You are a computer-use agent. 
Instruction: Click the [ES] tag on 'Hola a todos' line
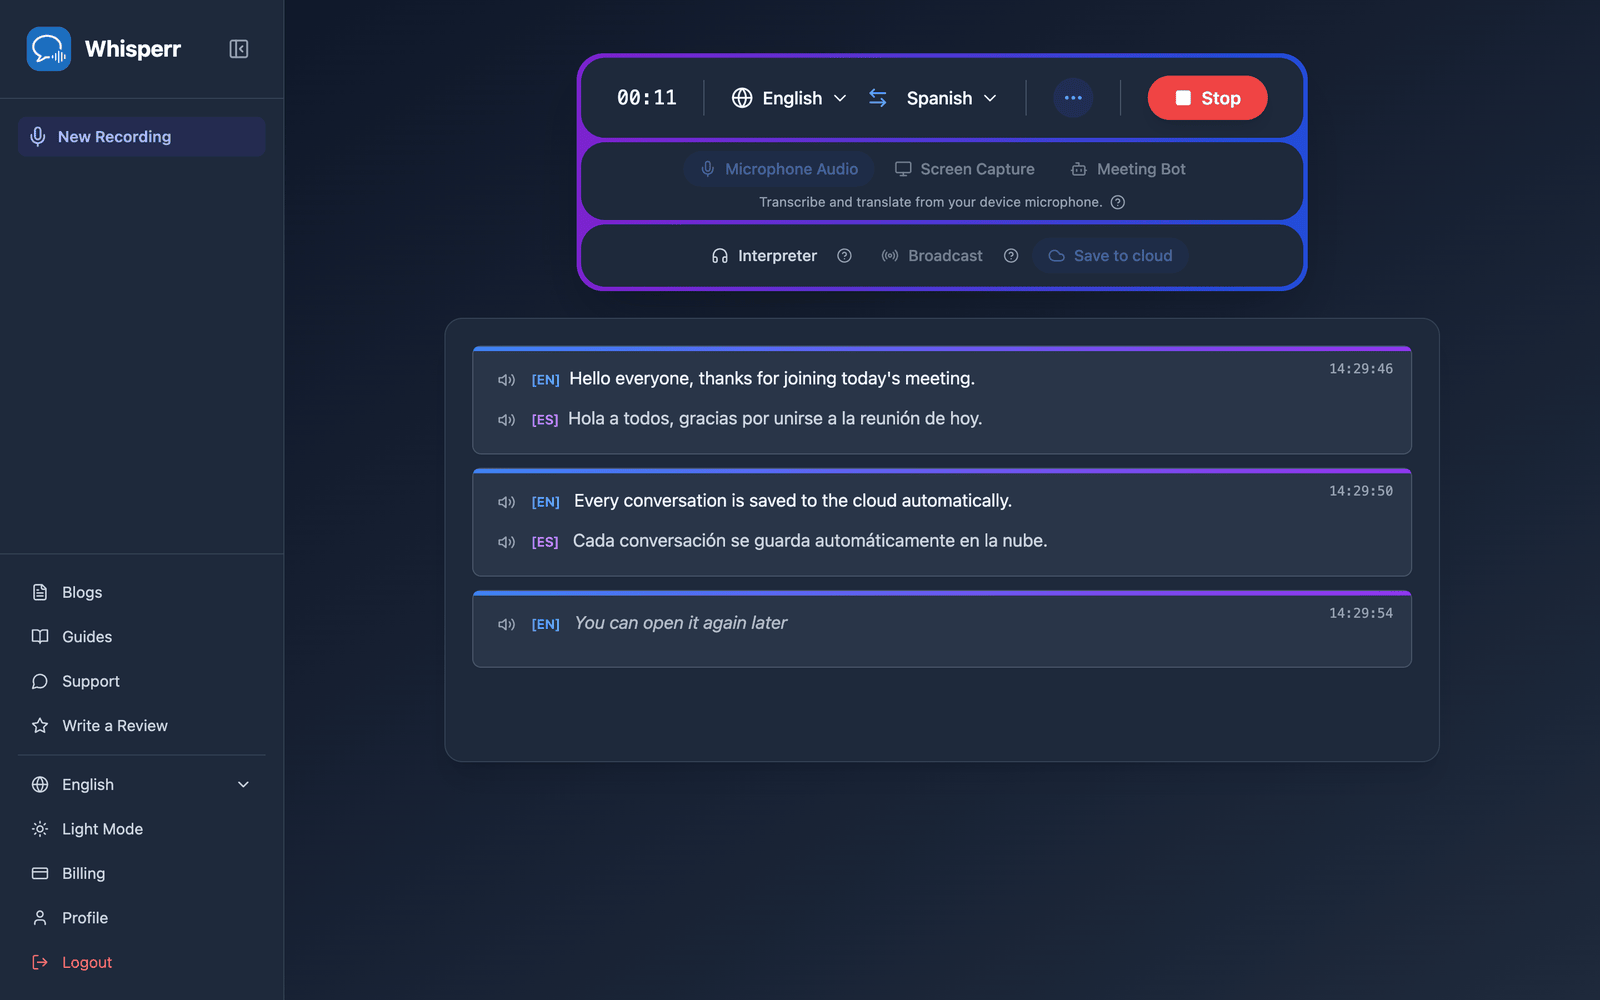click(x=545, y=420)
